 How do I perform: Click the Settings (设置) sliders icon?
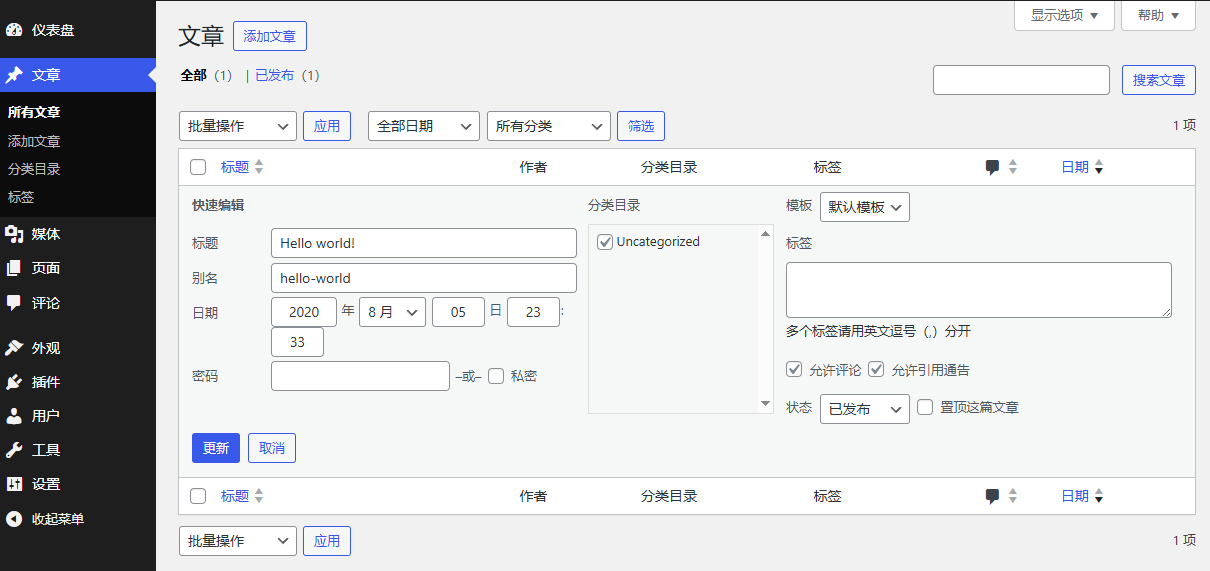[14, 484]
